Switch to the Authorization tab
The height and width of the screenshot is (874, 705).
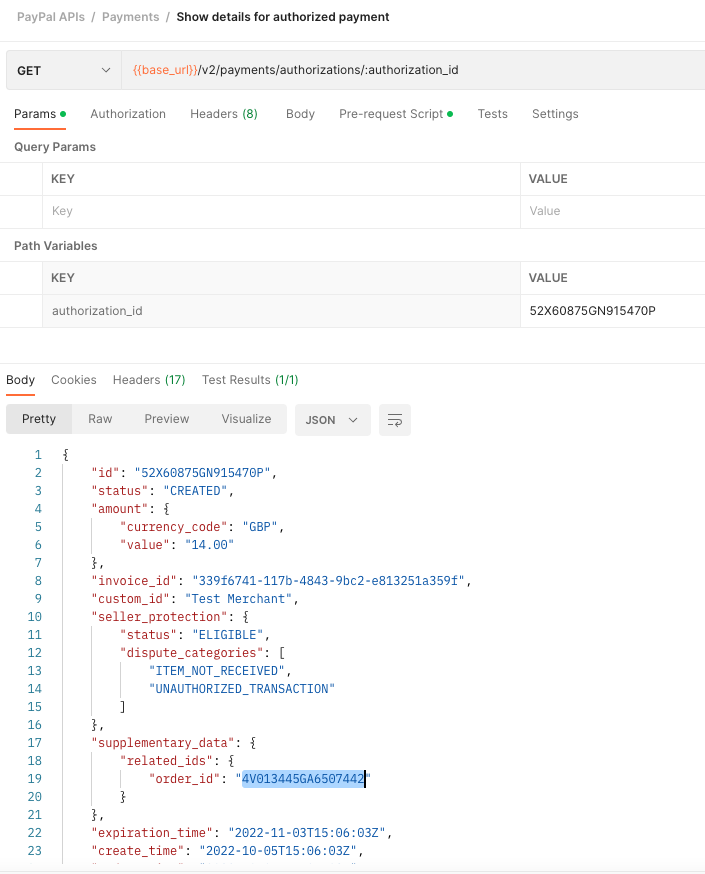[128, 114]
